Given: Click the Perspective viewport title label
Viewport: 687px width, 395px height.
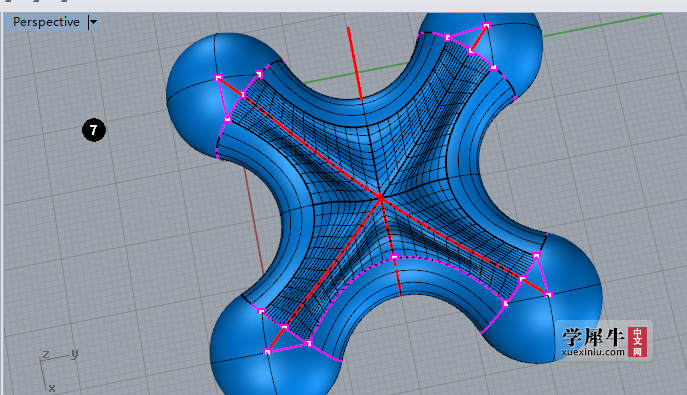Looking at the screenshot, I should tap(46, 22).
